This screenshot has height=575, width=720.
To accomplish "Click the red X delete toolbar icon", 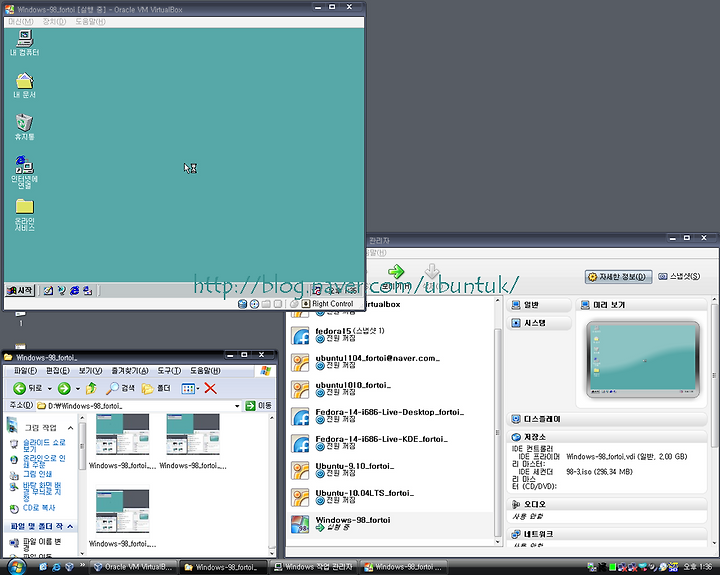I will click(x=210, y=389).
